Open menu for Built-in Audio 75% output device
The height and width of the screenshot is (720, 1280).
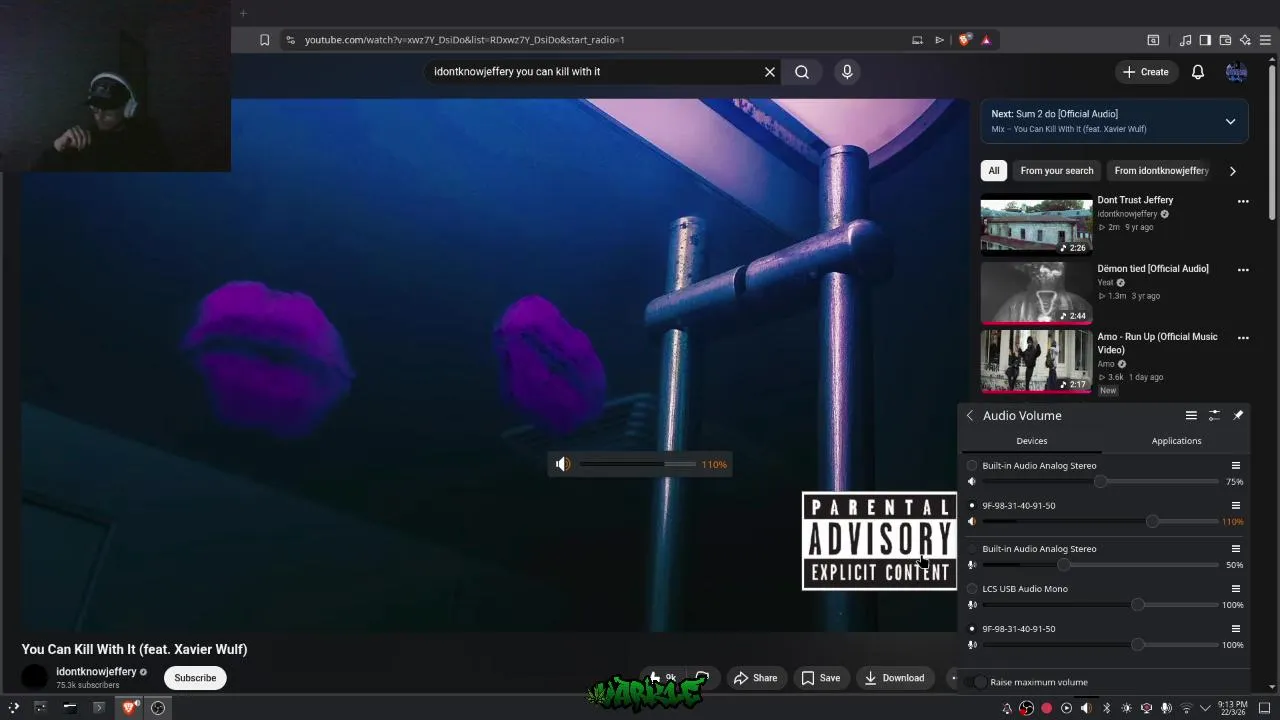point(1236,466)
